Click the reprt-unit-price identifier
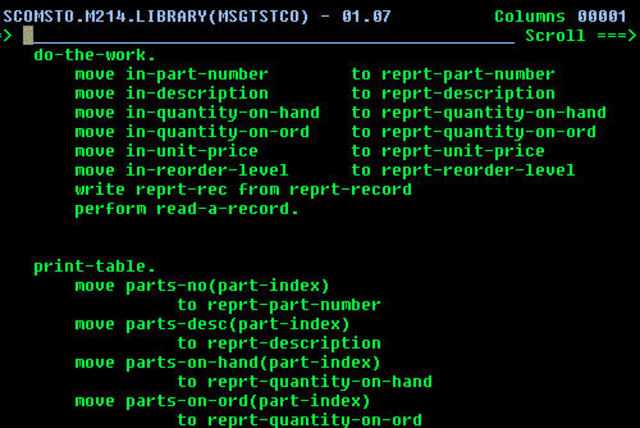 [x=463, y=152]
